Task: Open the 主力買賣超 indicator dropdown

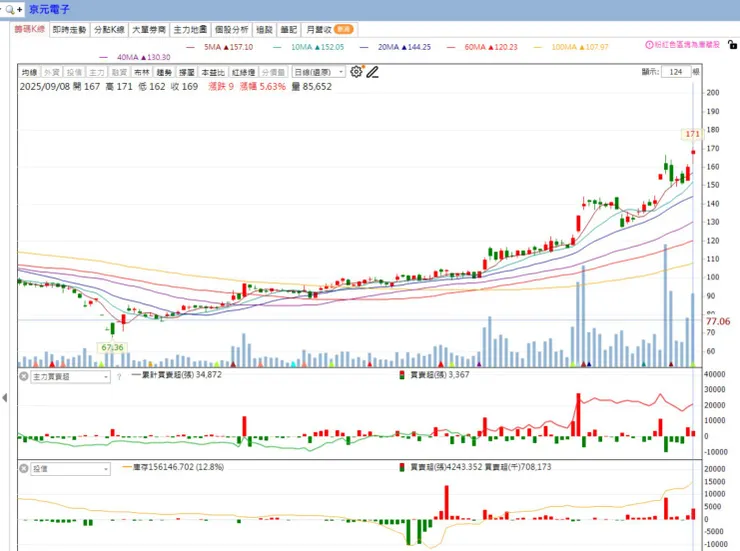Action: click(71, 376)
